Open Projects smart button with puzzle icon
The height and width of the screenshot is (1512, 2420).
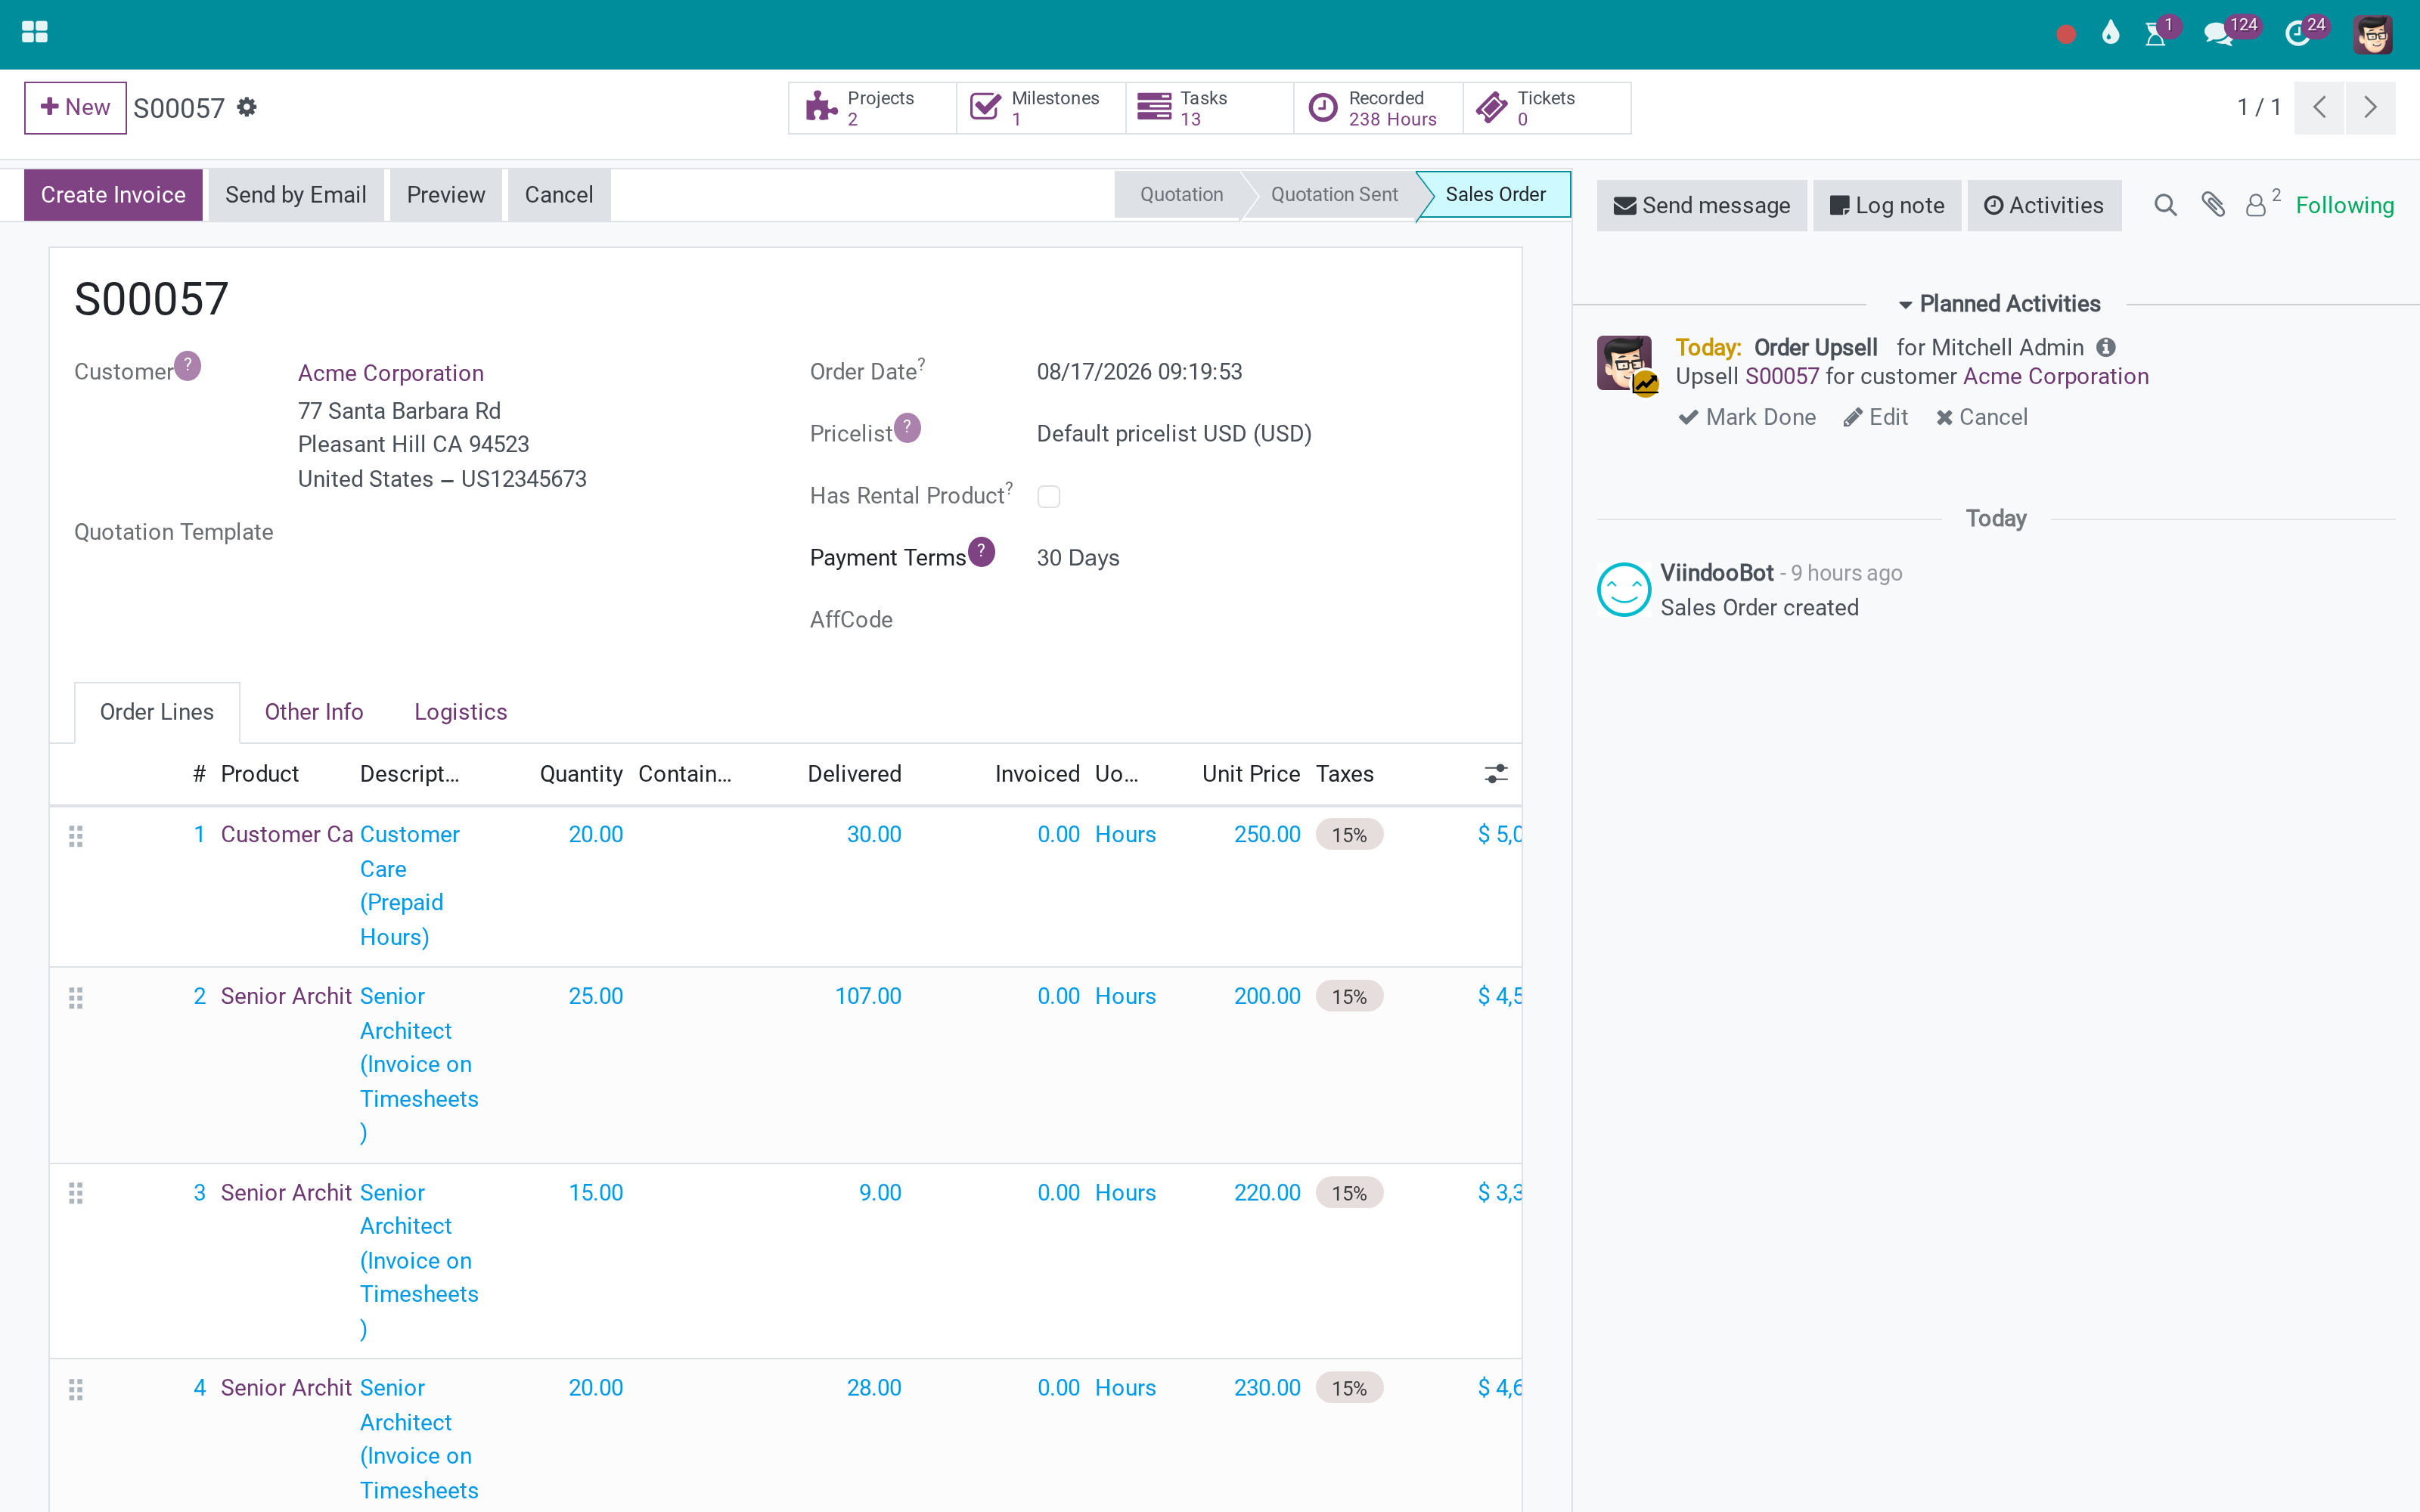872,108
